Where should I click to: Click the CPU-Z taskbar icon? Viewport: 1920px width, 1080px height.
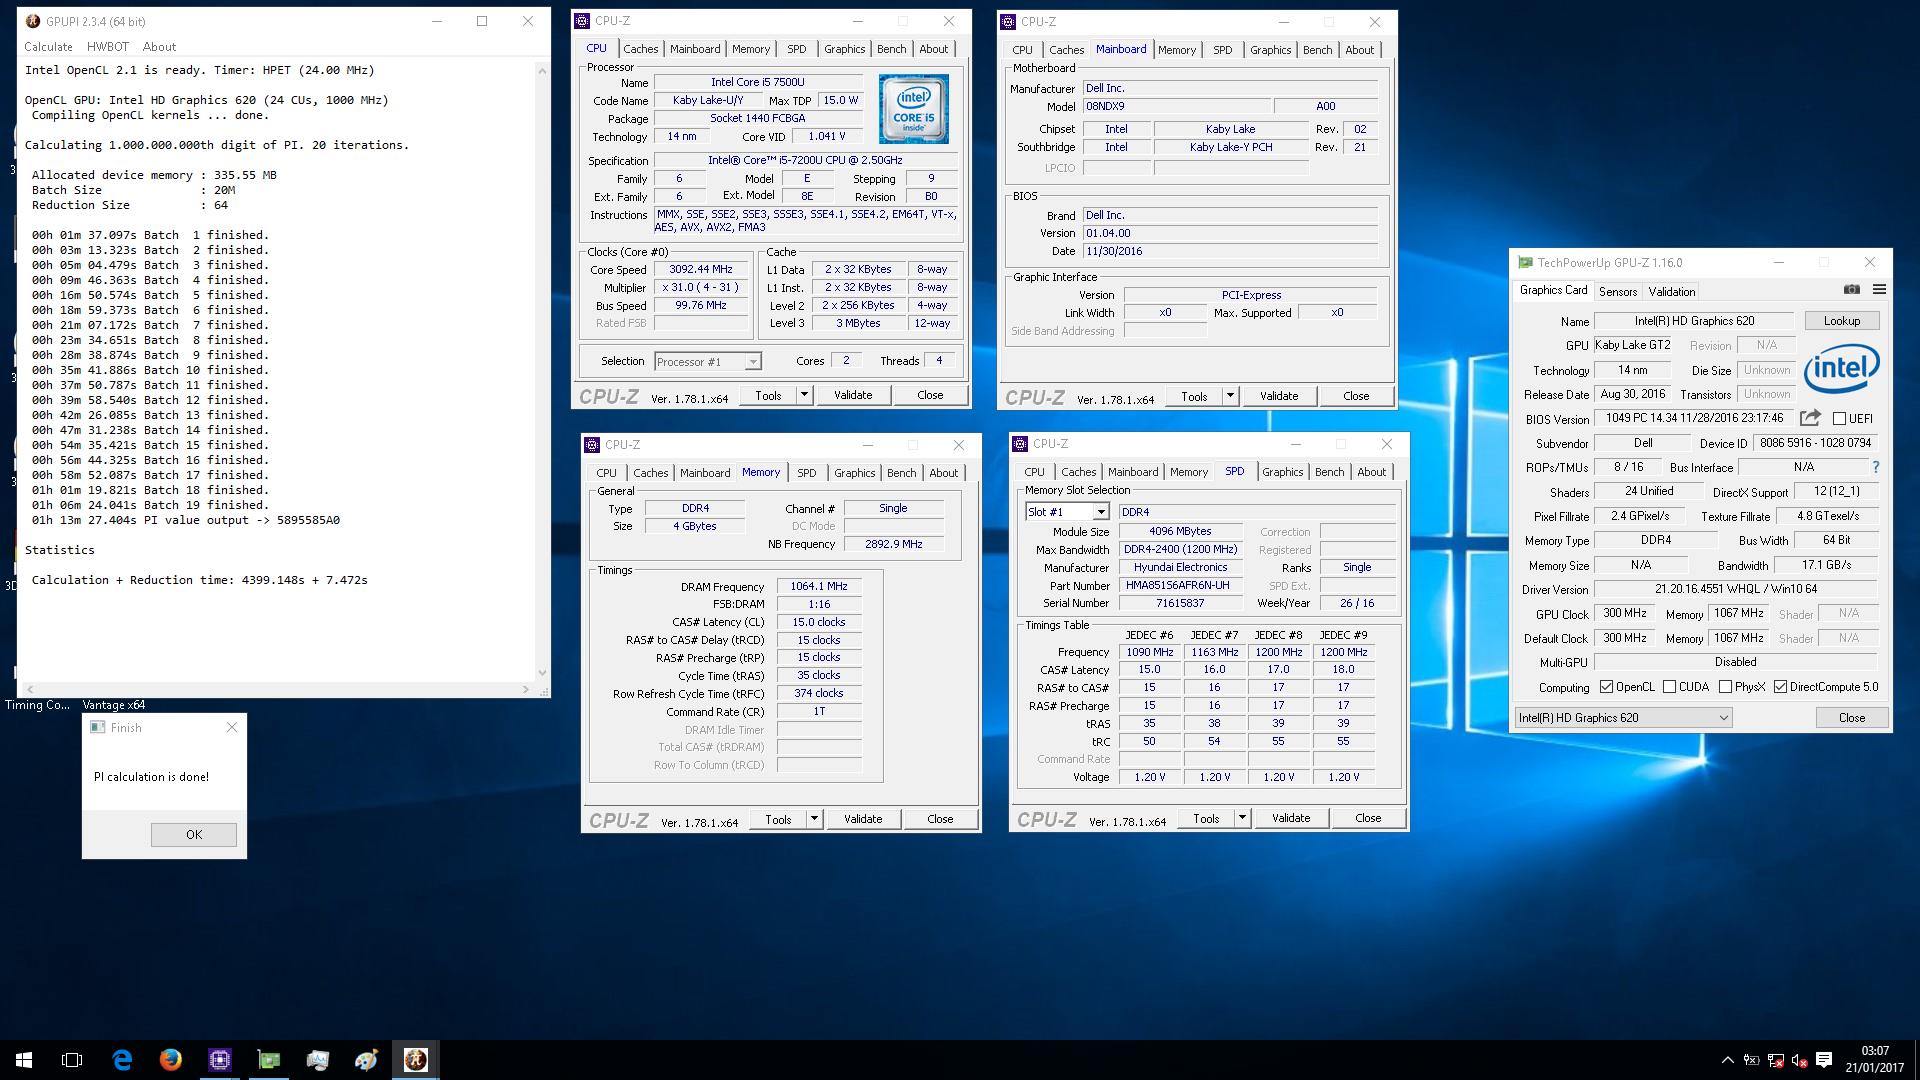(220, 1060)
